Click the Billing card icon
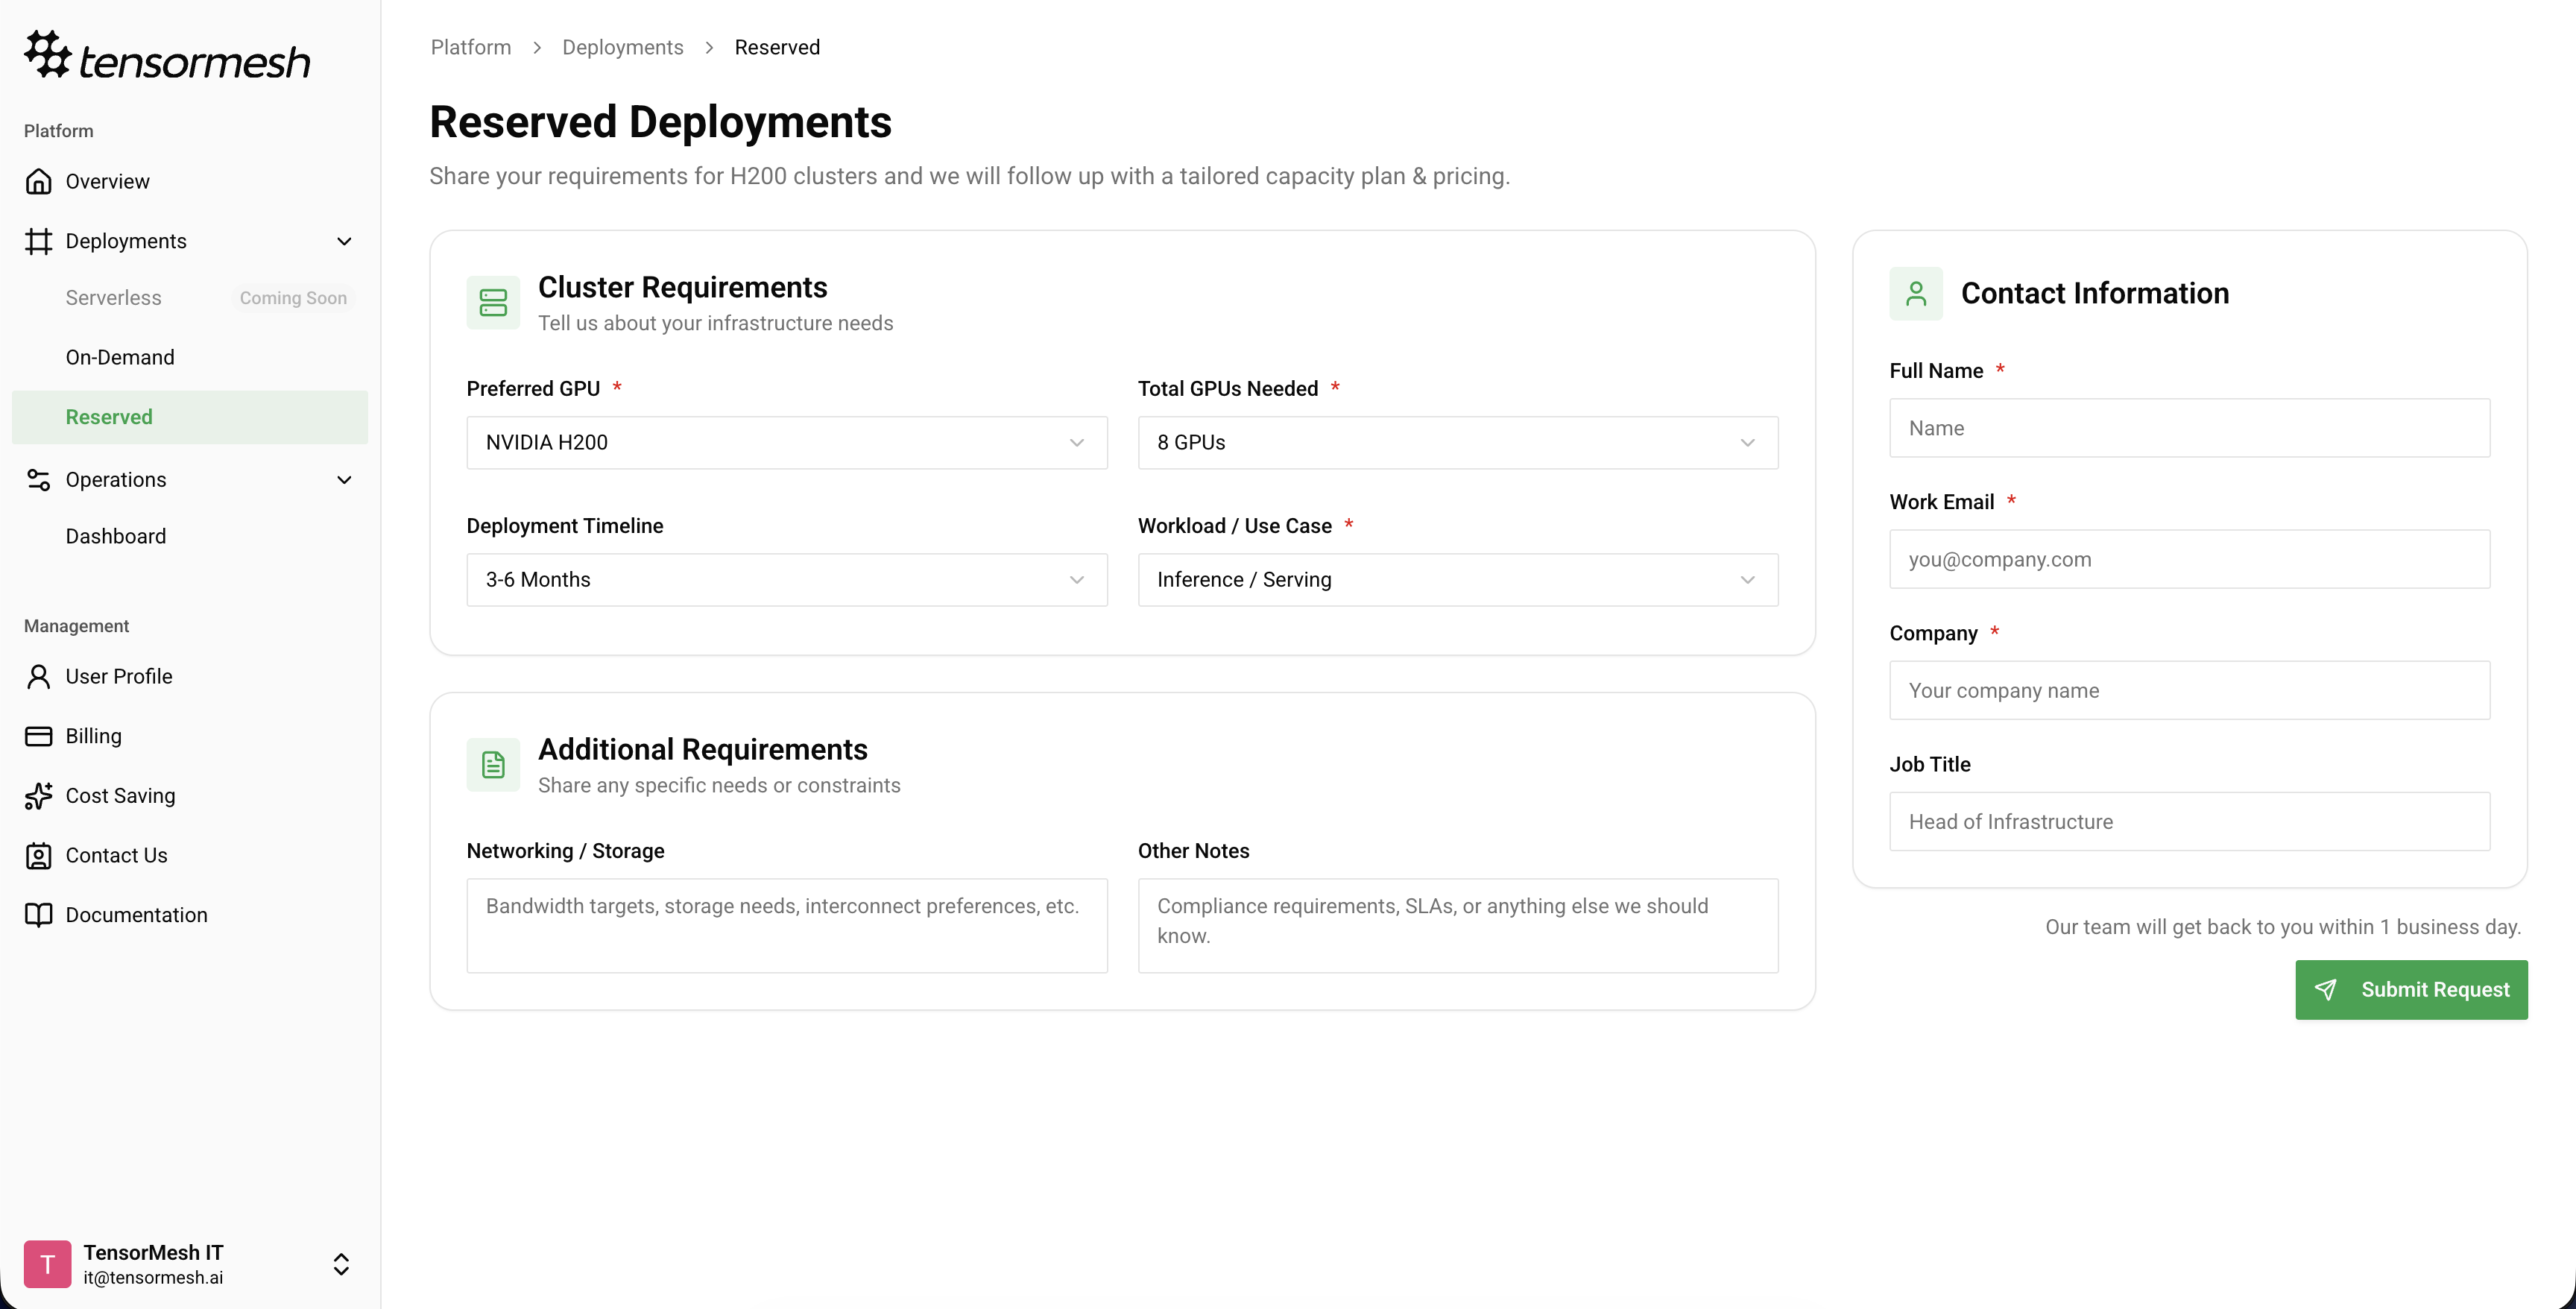Image resolution: width=2576 pixels, height=1309 pixels. 39,736
